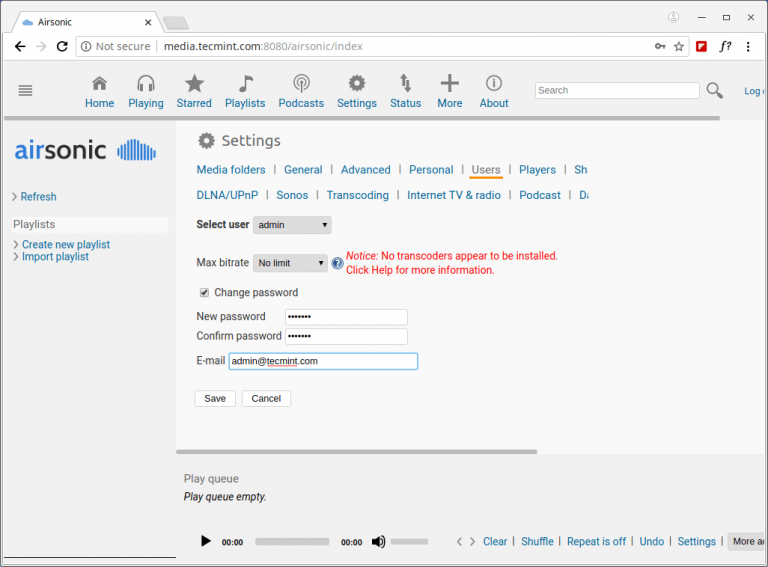The width and height of the screenshot is (768, 567).
Task: Open the More actions play queue dropdown
Action: click(x=746, y=542)
